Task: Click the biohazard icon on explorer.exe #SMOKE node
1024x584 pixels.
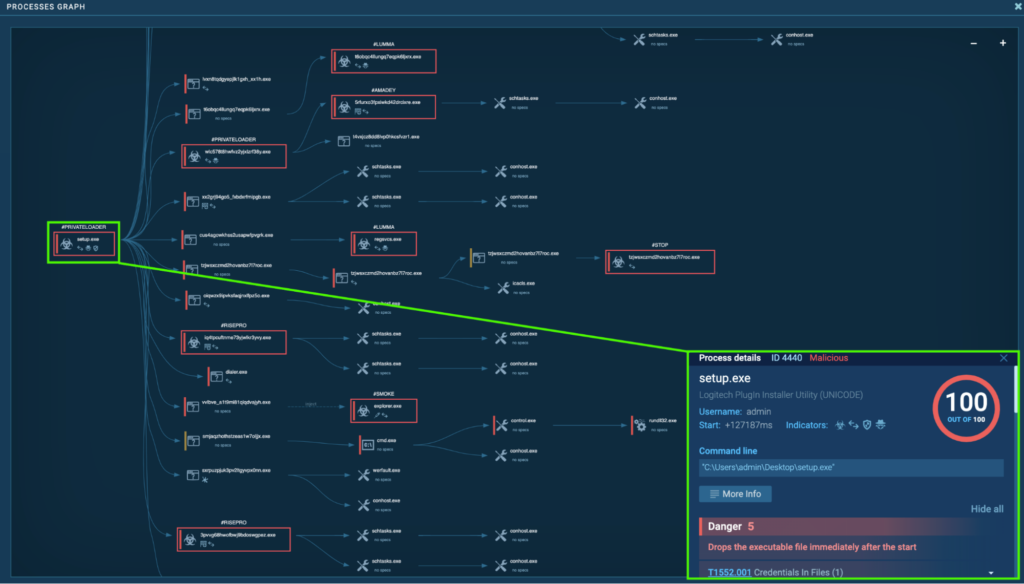Action: click(x=364, y=409)
